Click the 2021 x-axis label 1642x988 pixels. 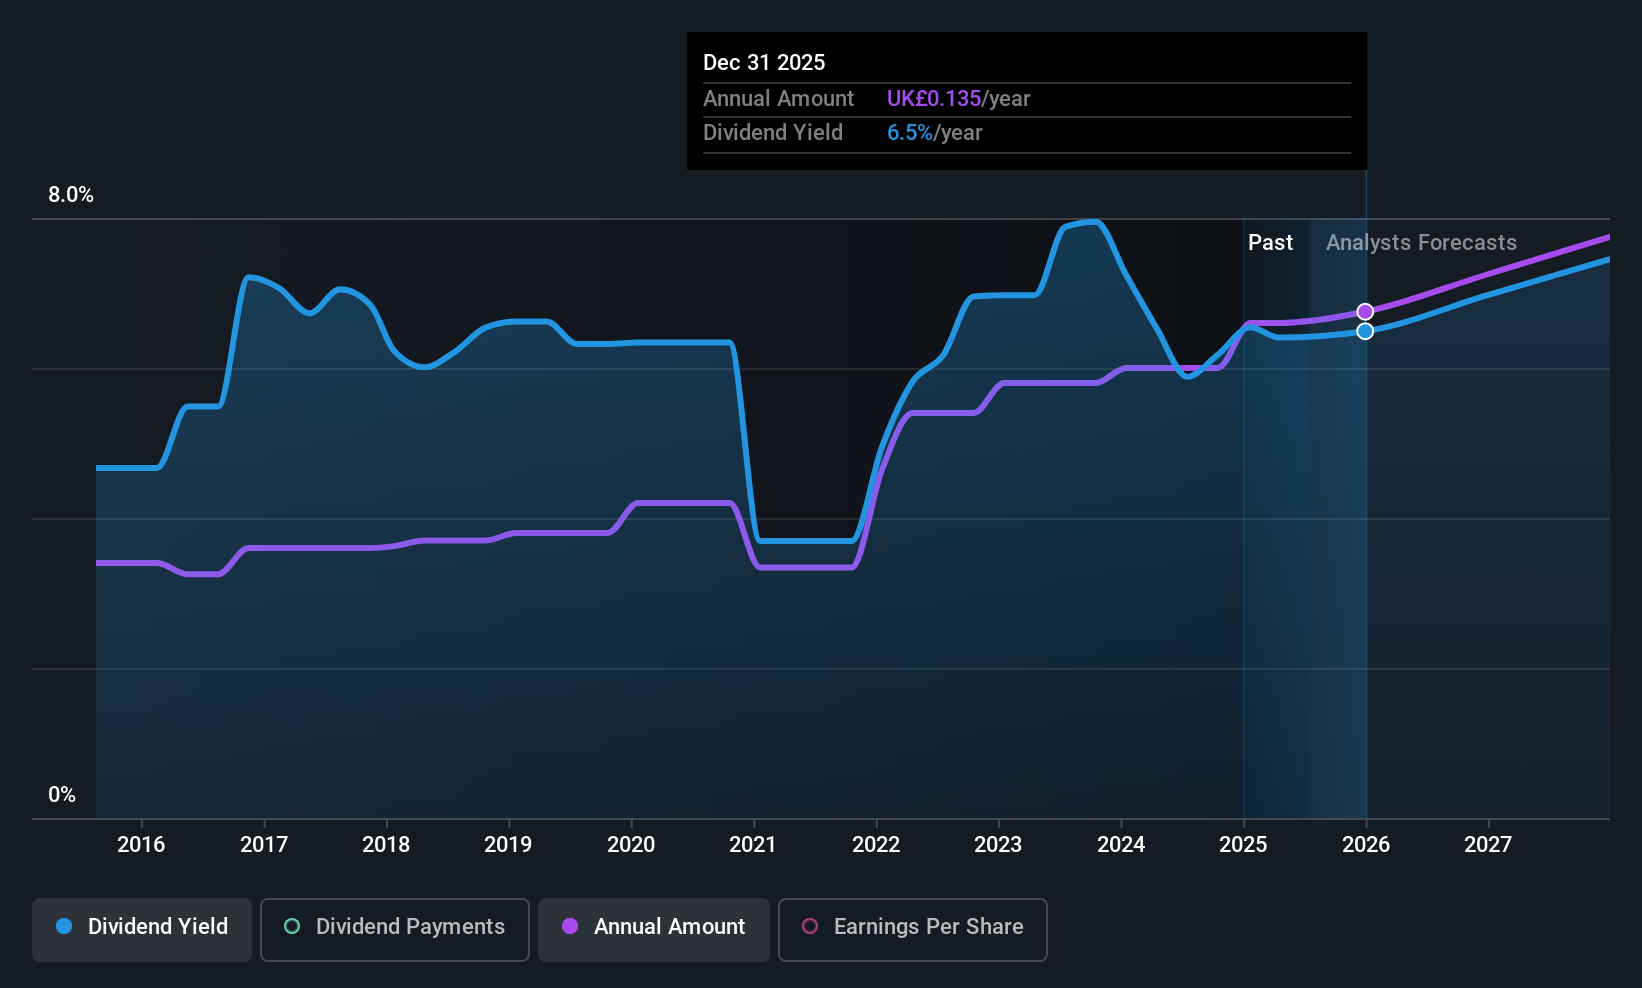[x=753, y=844]
